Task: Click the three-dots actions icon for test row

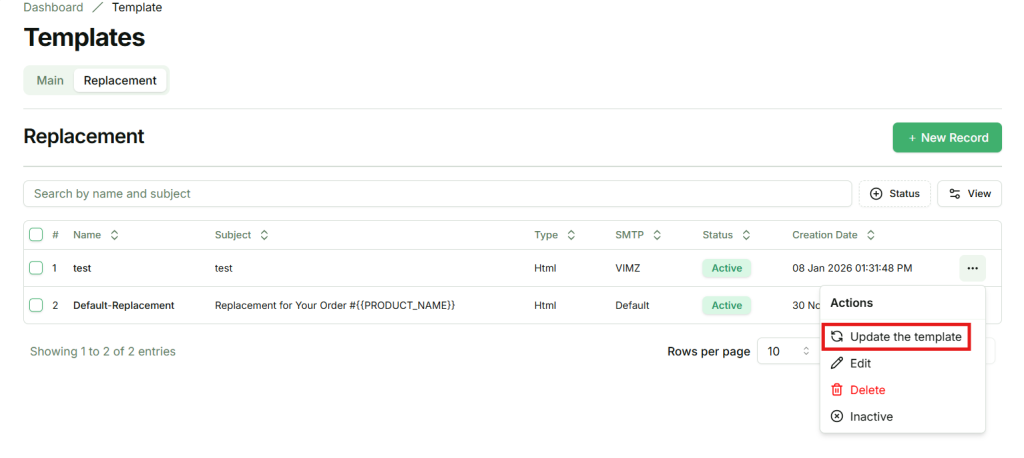Action: tap(972, 268)
